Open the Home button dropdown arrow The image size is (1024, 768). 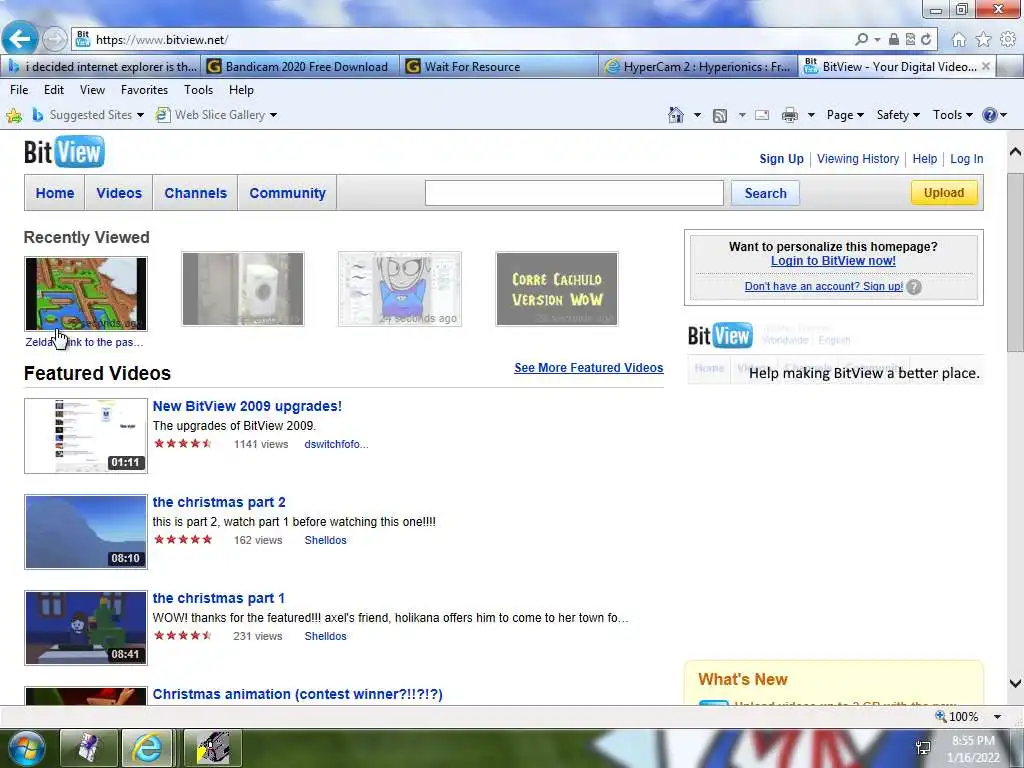point(697,116)
